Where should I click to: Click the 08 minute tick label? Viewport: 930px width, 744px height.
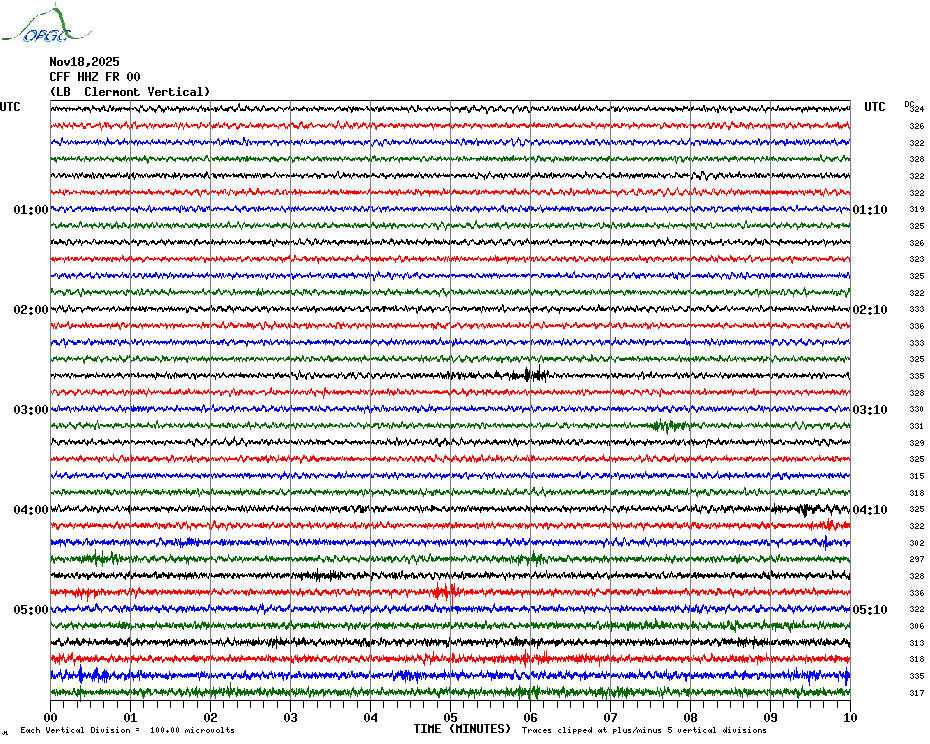pyautogui.click(x=690, y=717)
